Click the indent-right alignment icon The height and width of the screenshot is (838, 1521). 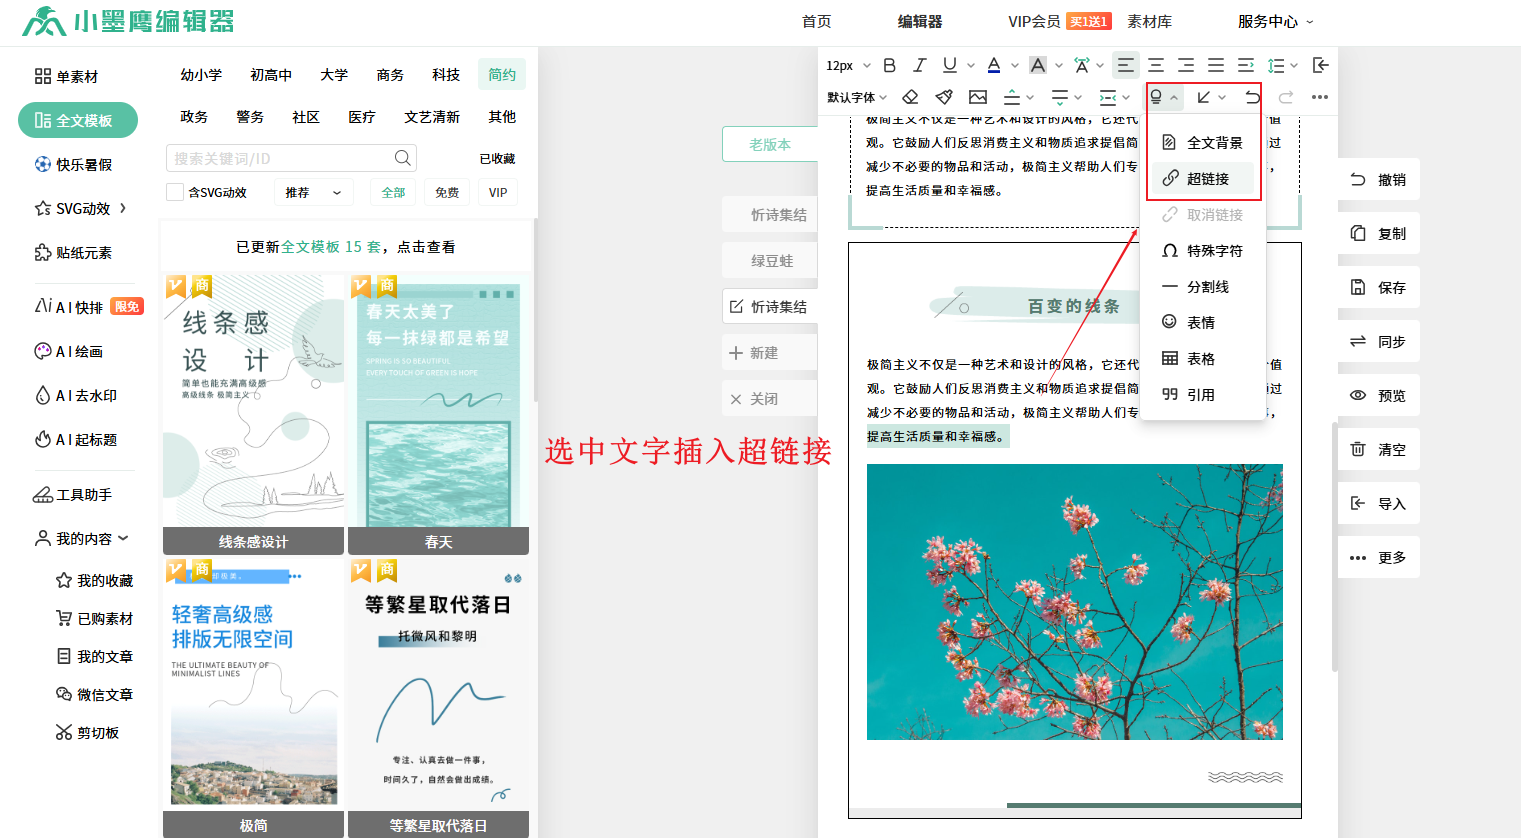tap(1246, 65)
